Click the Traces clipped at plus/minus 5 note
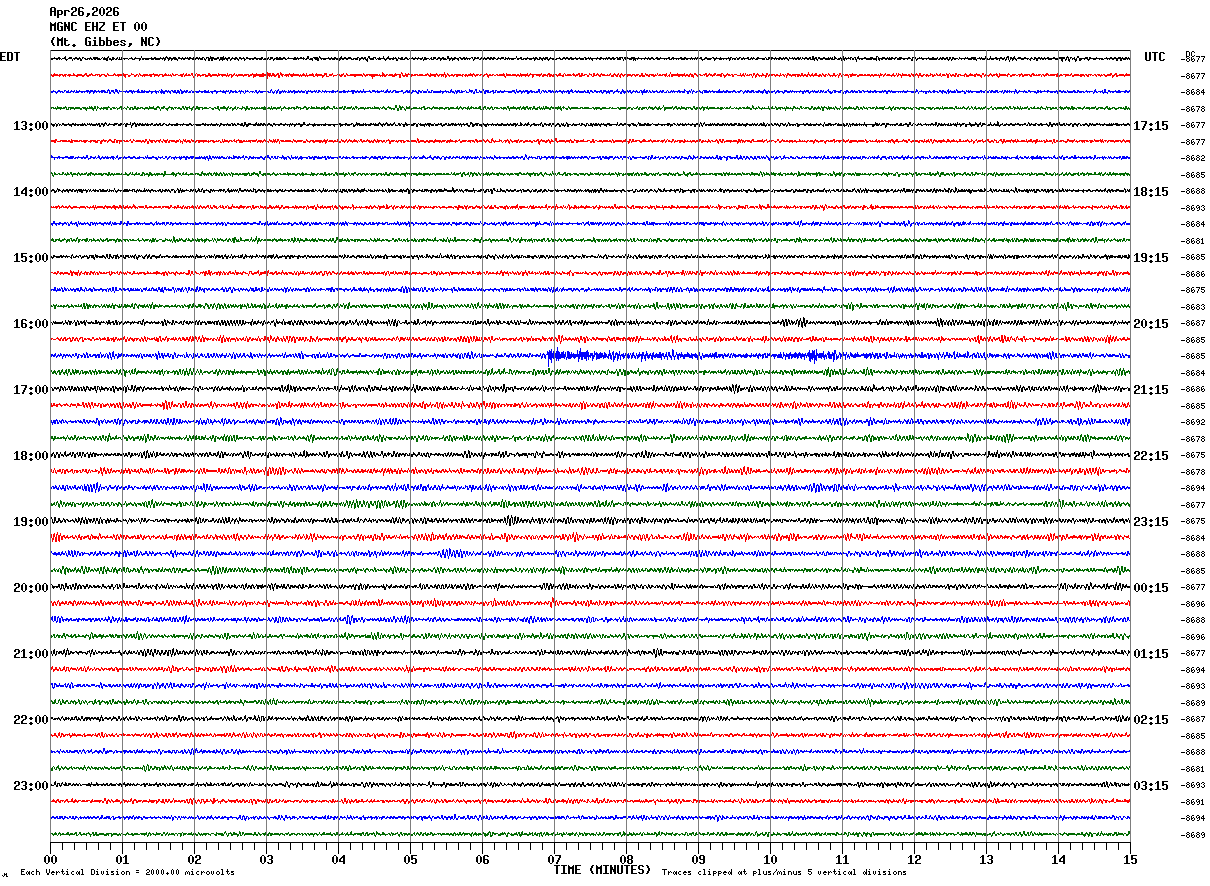The image size is (1210, 886). pos(784,872)
